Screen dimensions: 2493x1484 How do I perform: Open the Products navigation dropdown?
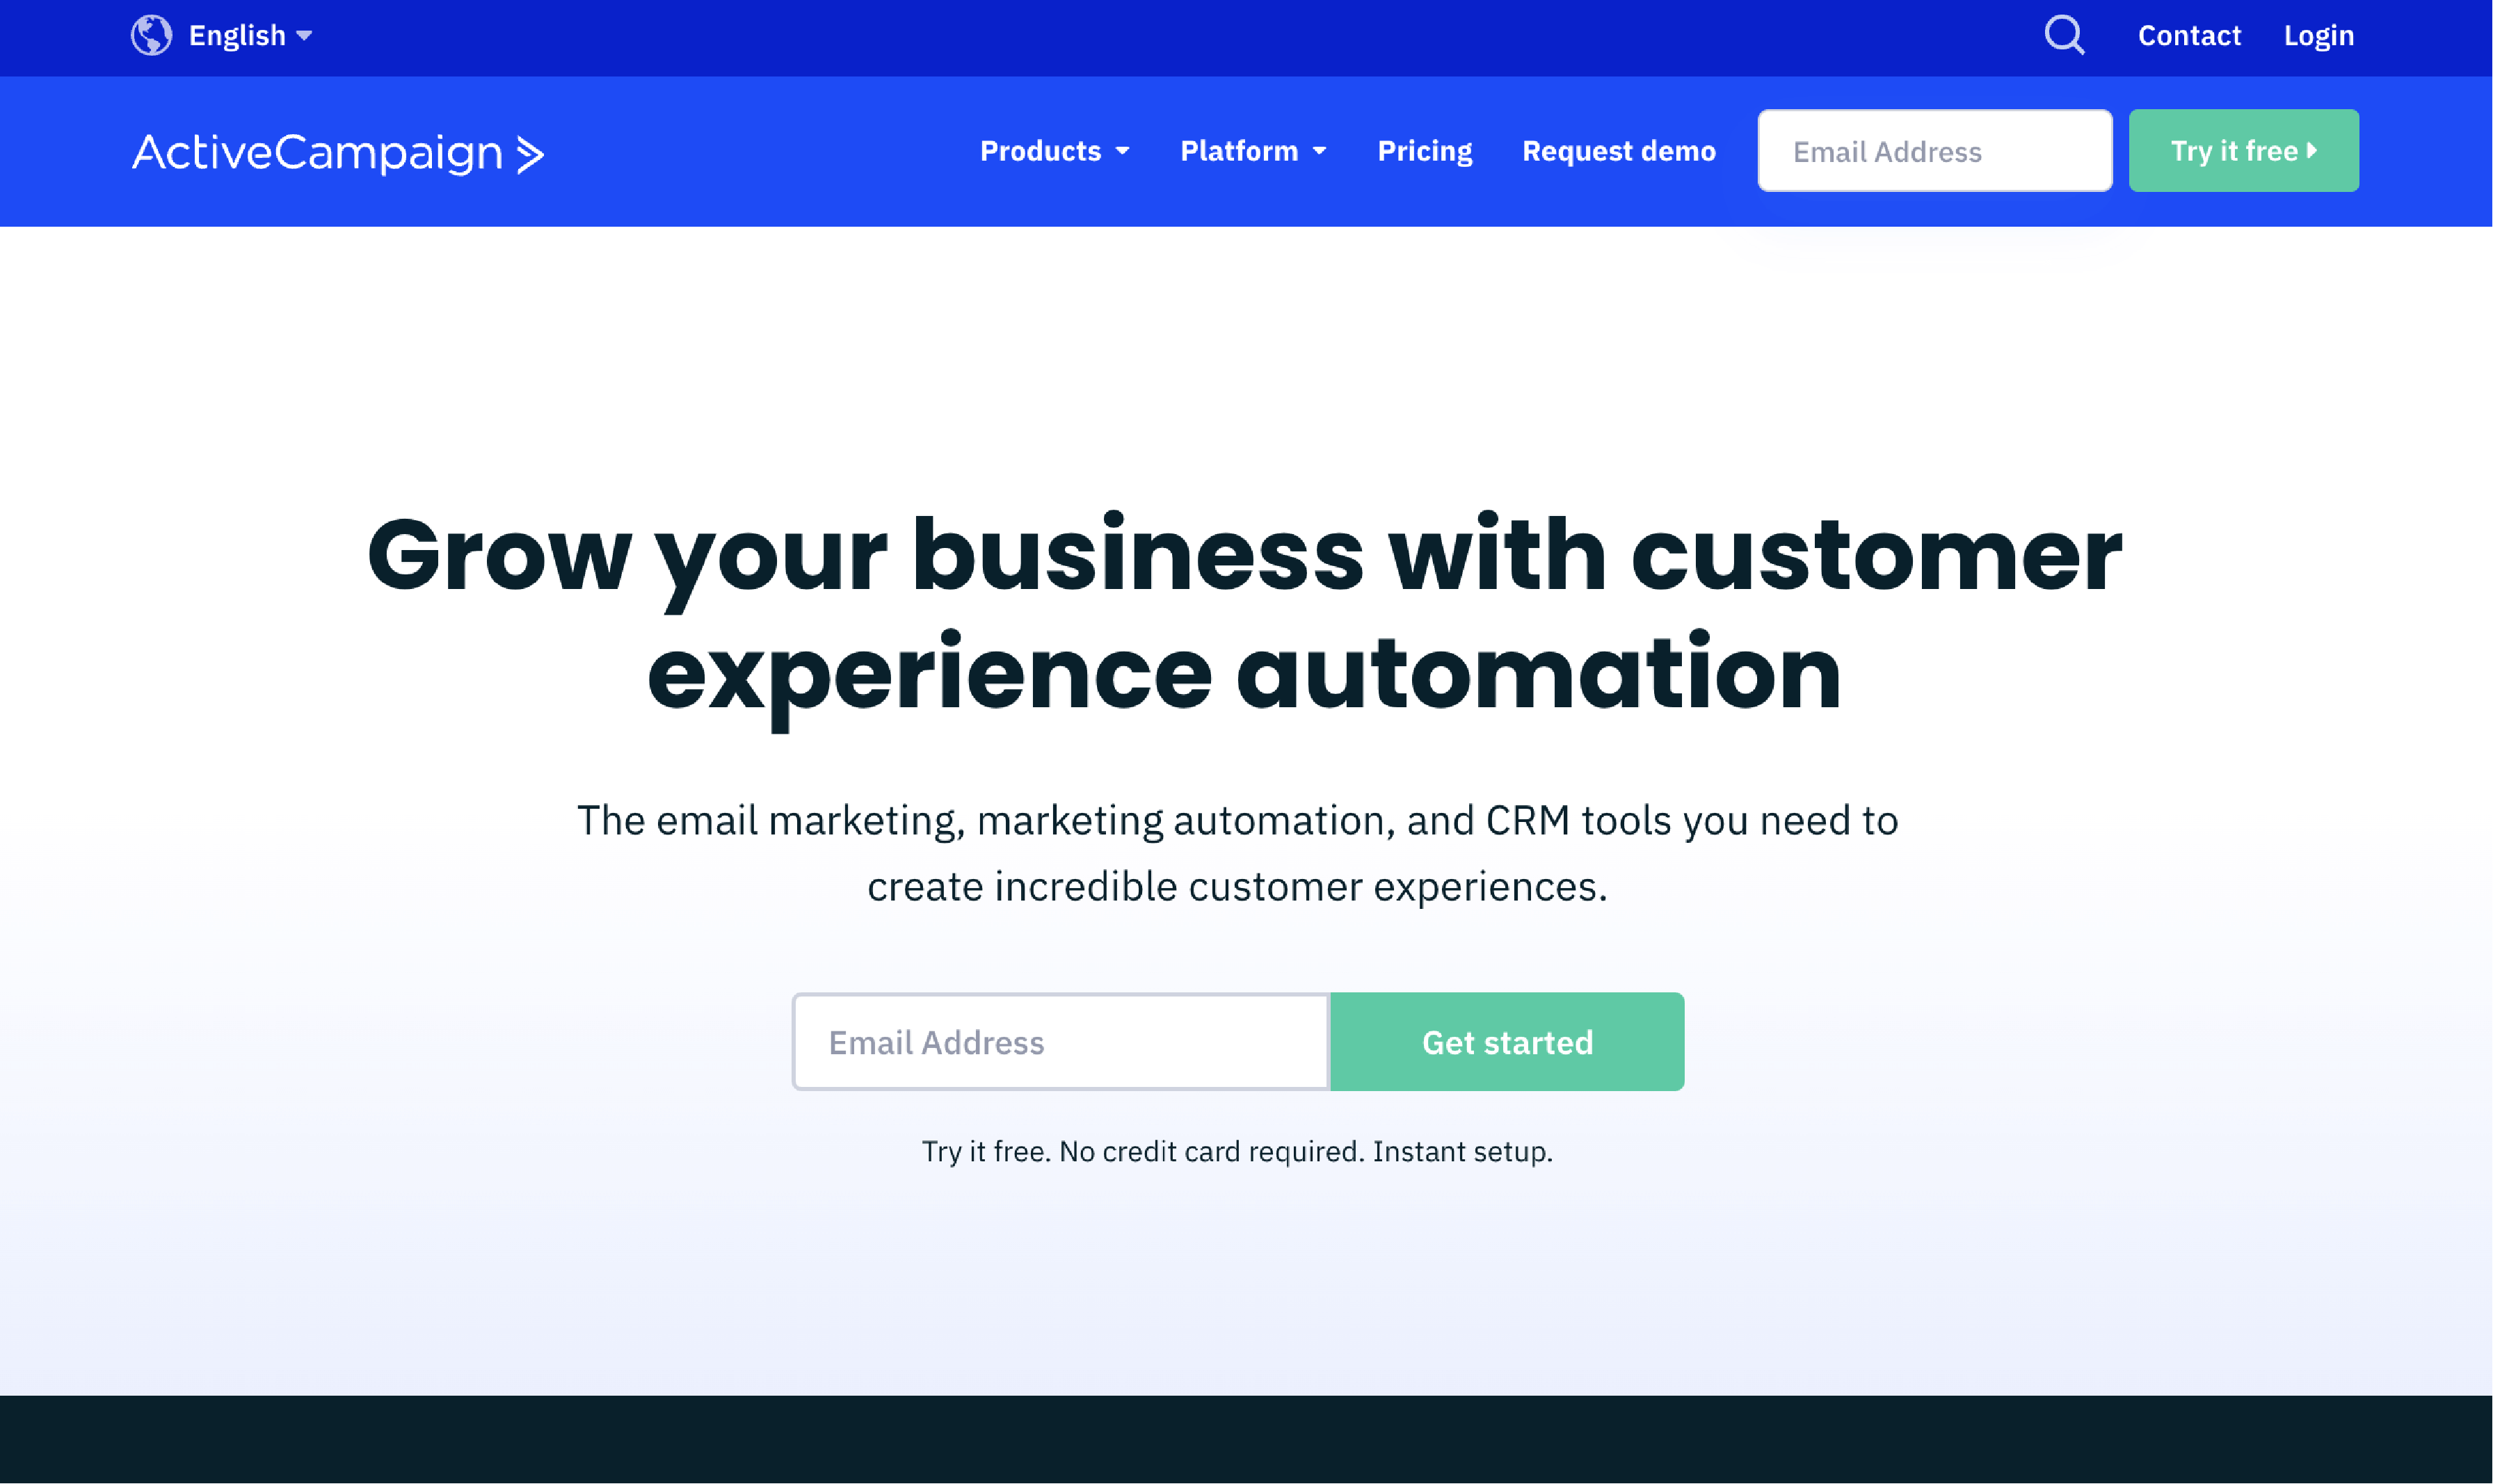click(x=1053, y=150)
